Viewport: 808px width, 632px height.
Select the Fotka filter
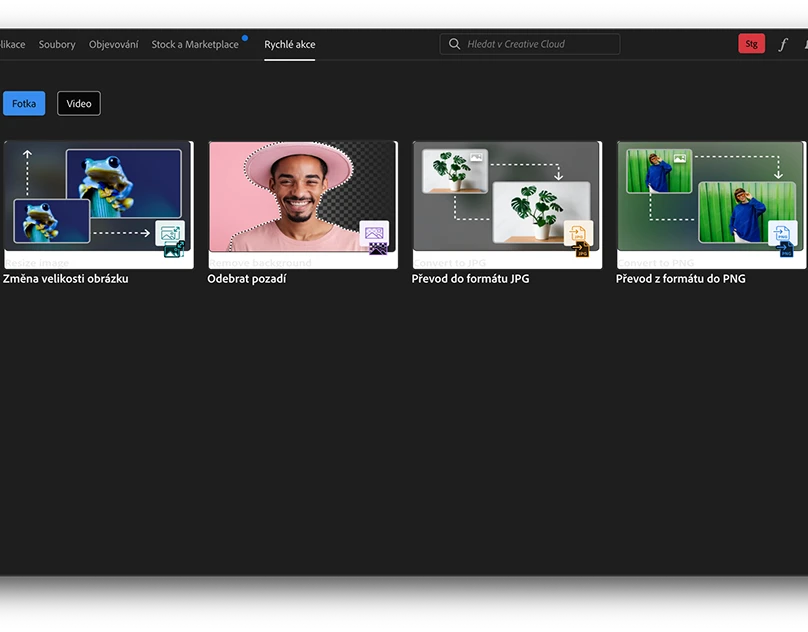click(x=24, y=103)
